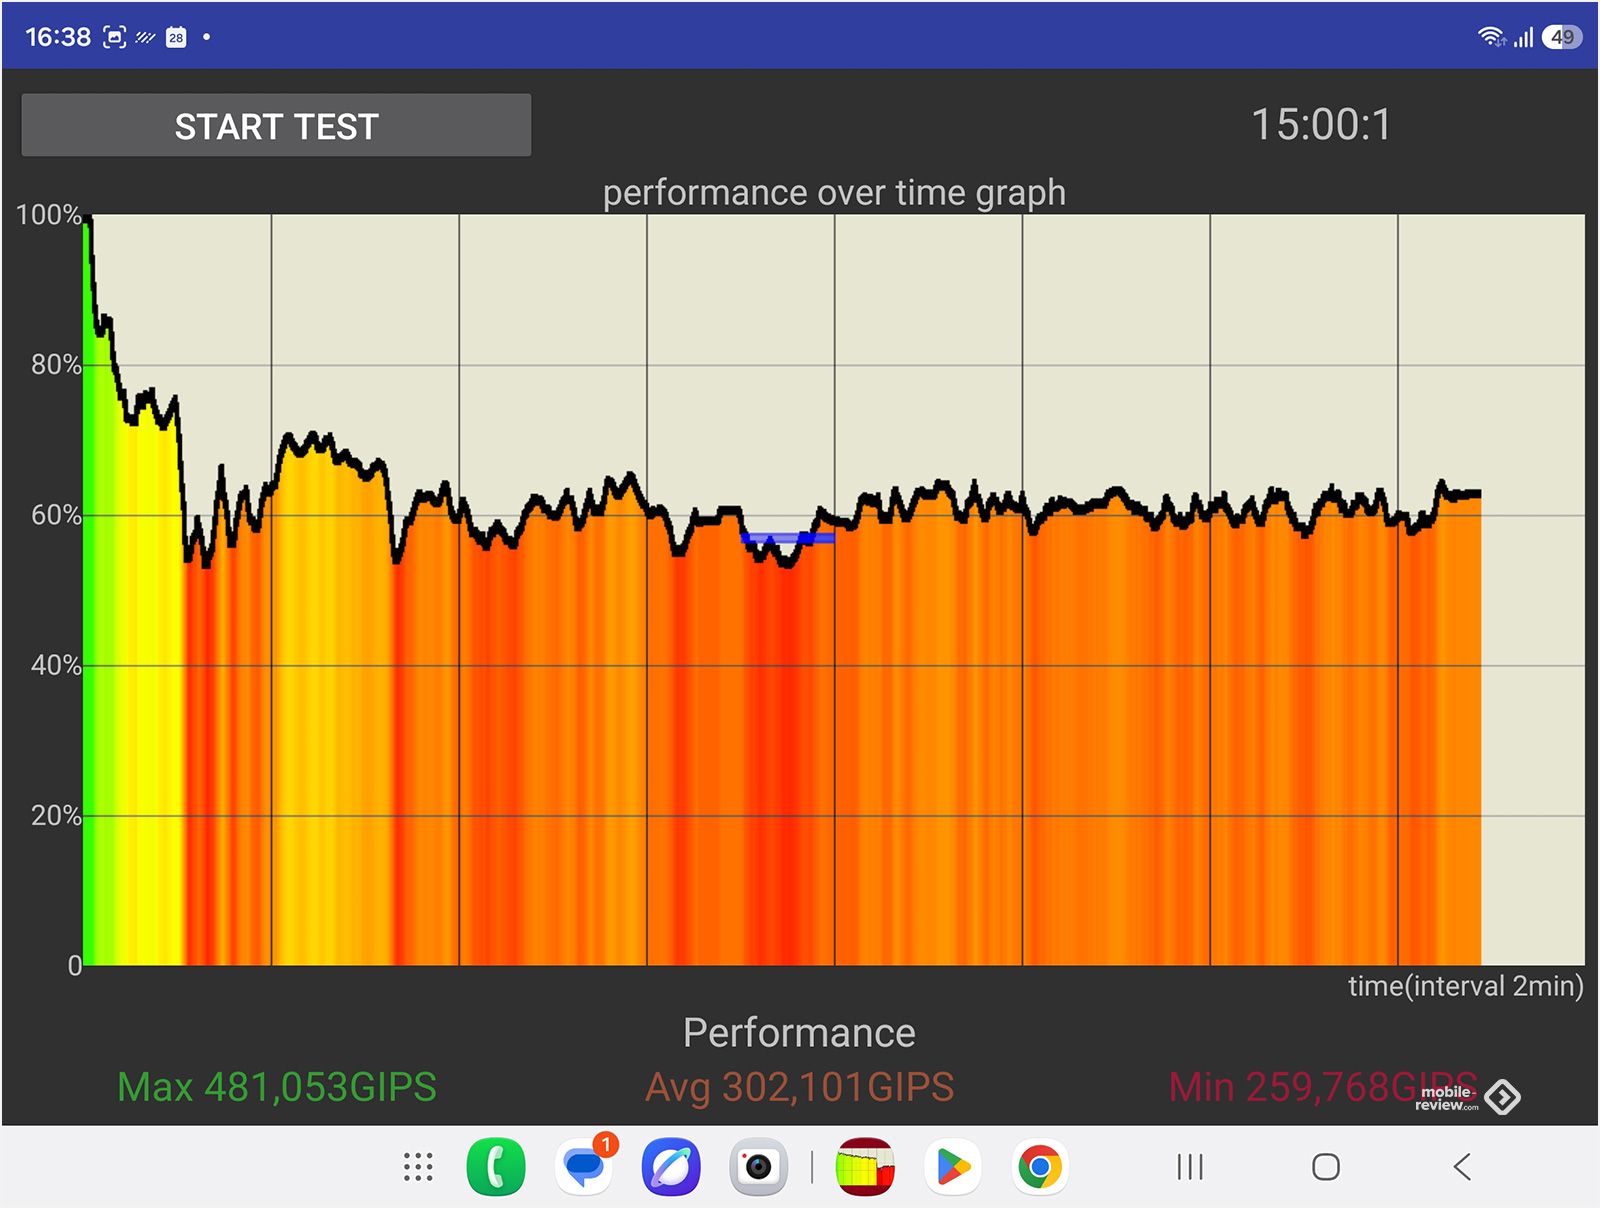The width and height of the screenshot is (1600, 1208).
Task: Tap the Wi-Fi status icon
Action: [x=1491, y=37]
